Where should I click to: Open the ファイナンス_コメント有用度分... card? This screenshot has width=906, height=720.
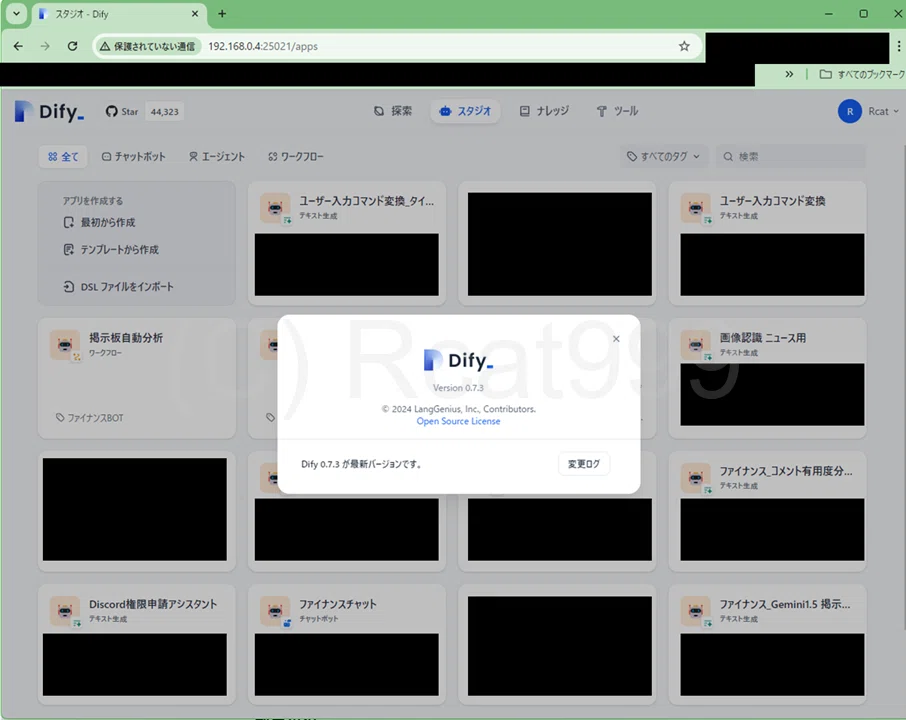coord(767,511)
